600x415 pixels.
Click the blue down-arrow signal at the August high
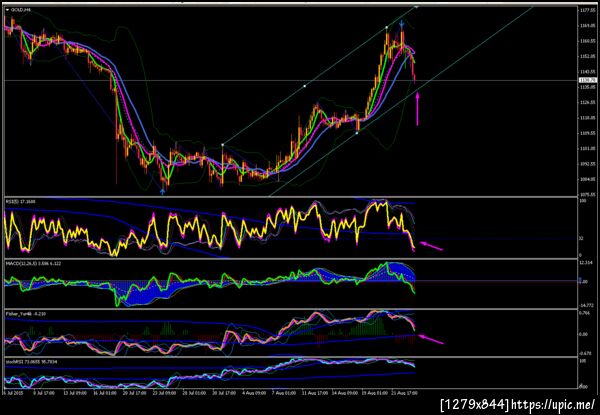point(401,24)
